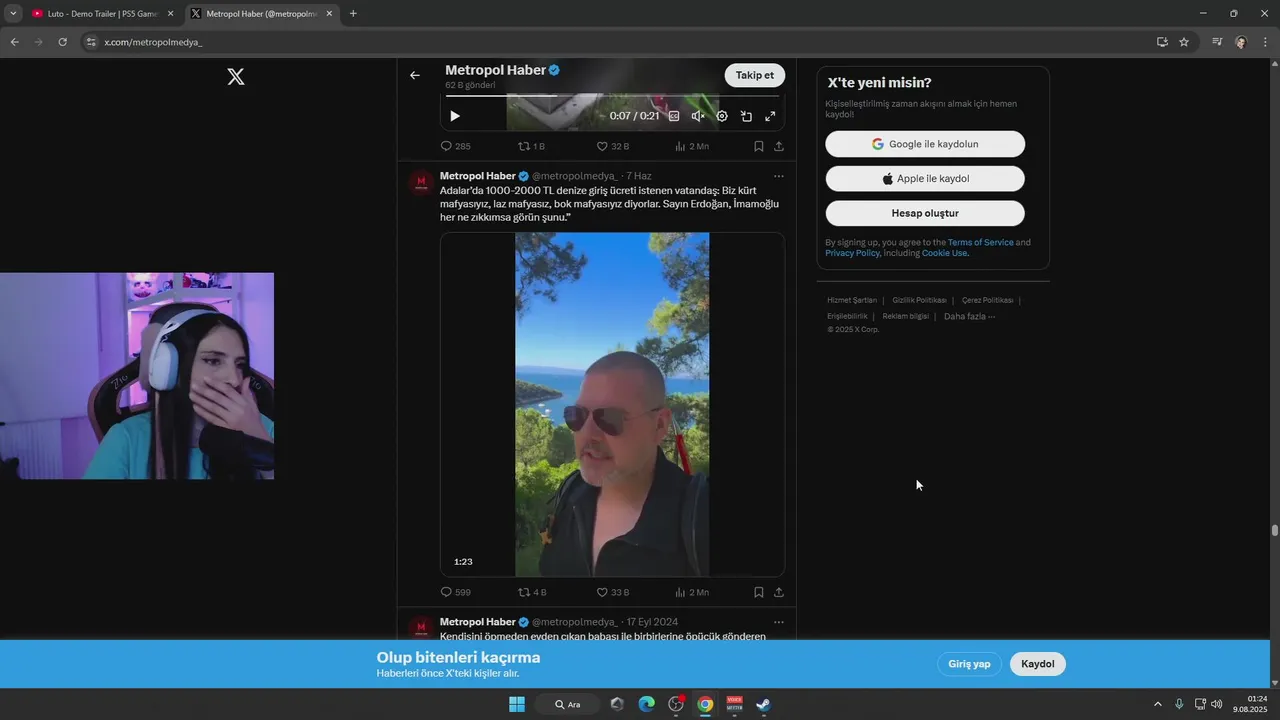The image size is (1280, 720).
Task: Open the Hizmet Şartları footer link
Action: pos(852,300)
